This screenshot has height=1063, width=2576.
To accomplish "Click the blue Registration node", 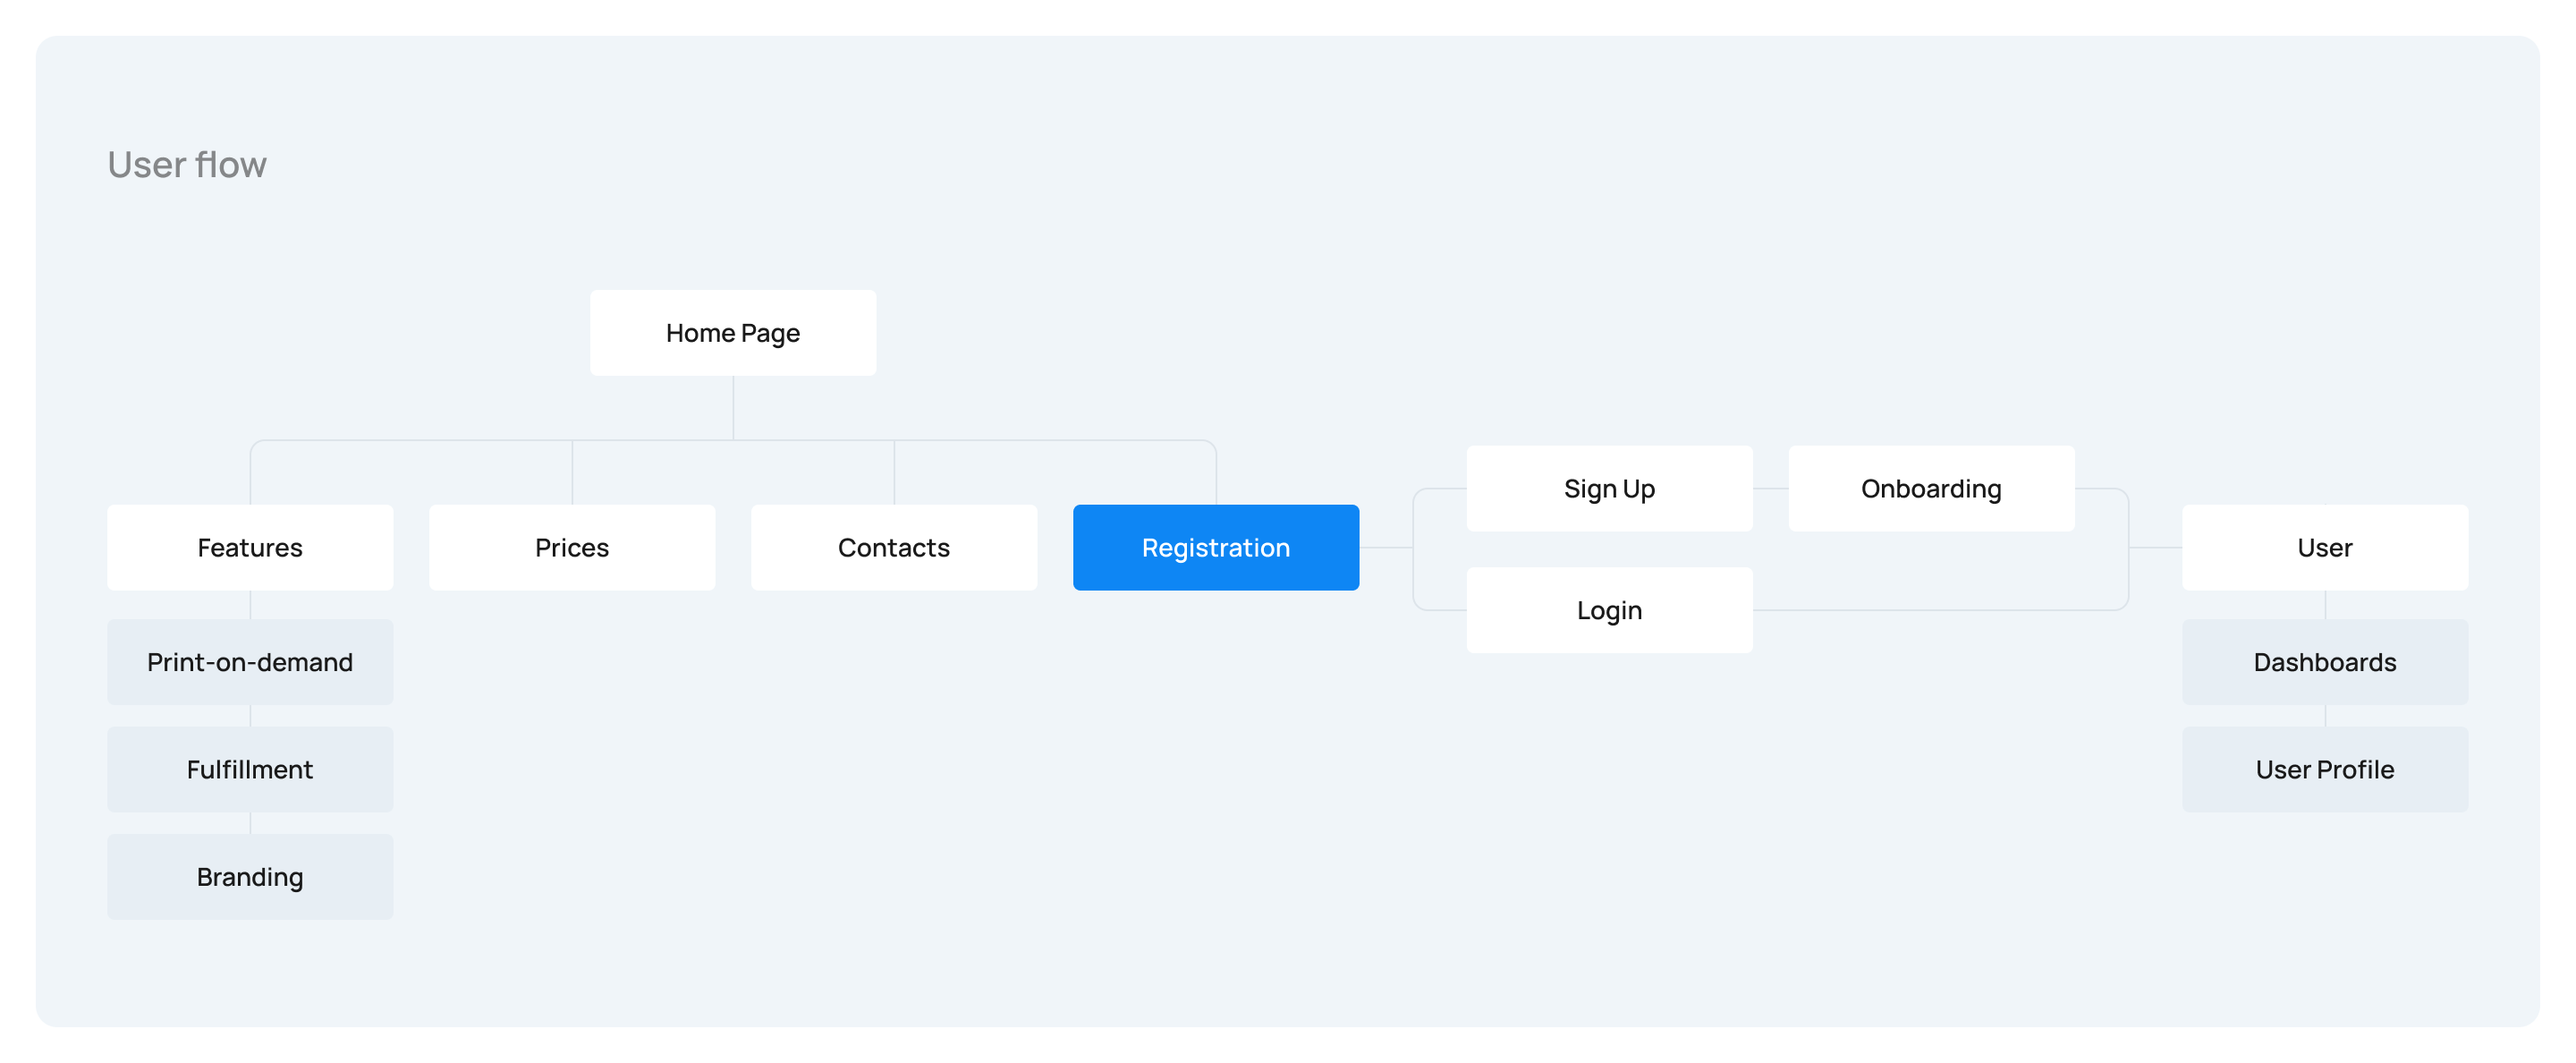I will coord(1215,547).
